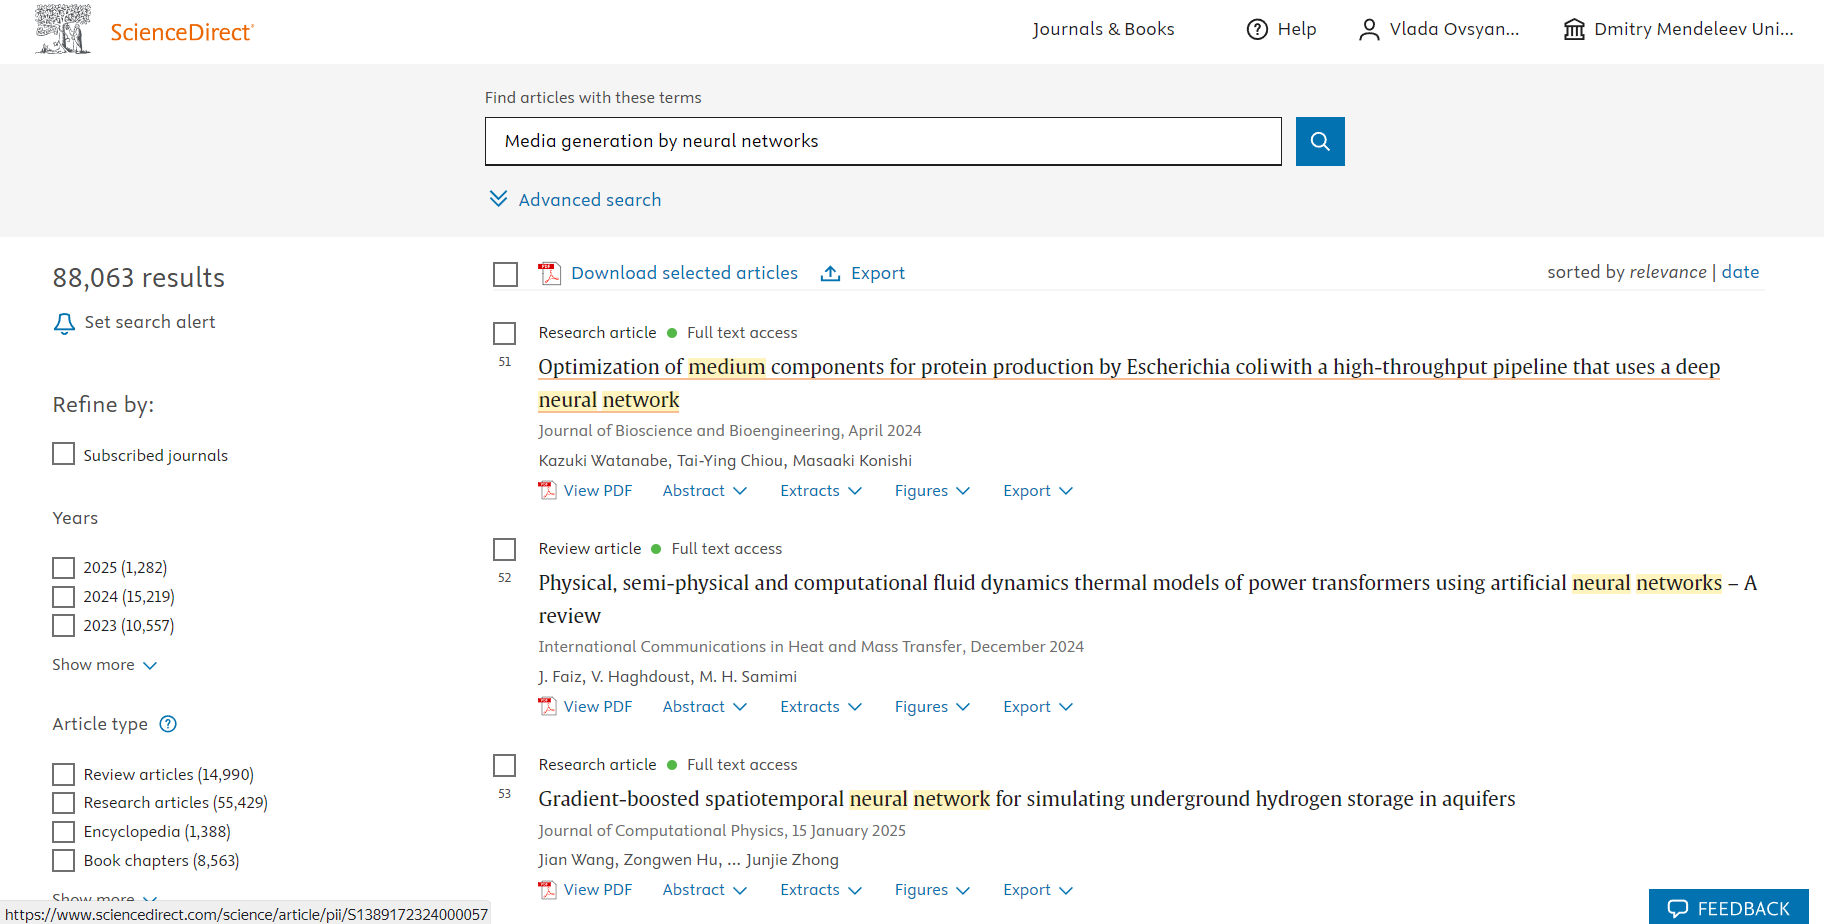Click View PDF for article 53

(x=598, y=889)
